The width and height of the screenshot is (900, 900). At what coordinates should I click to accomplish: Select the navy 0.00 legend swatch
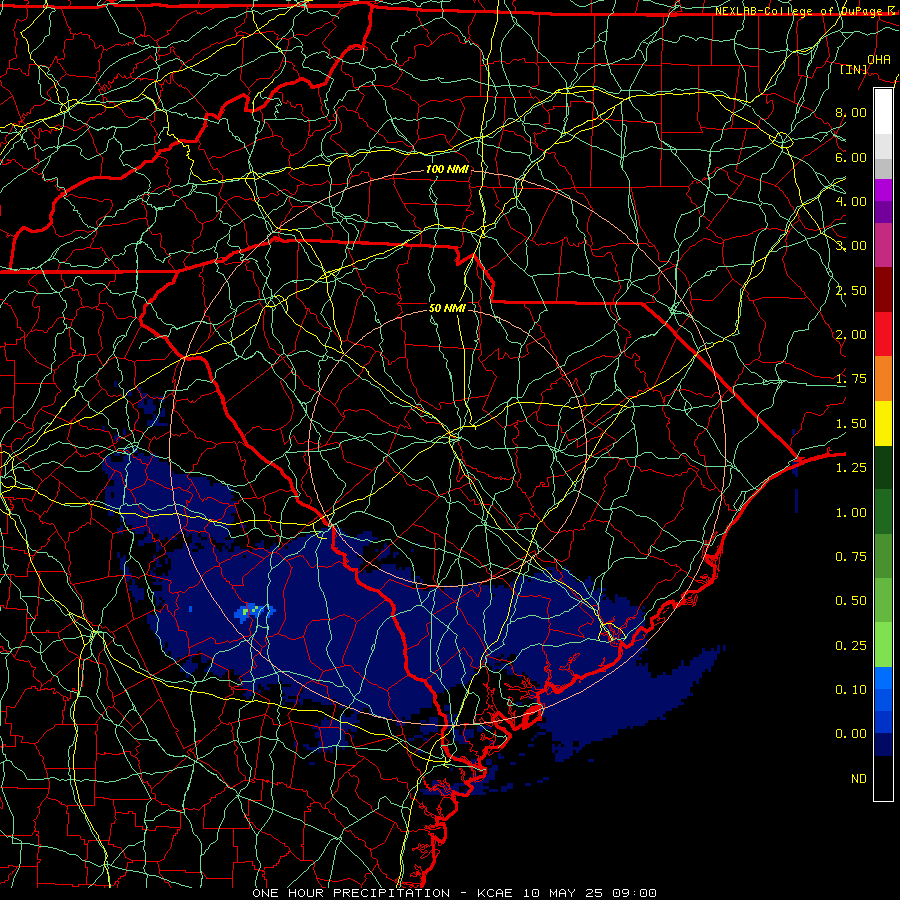click(883, 744)
